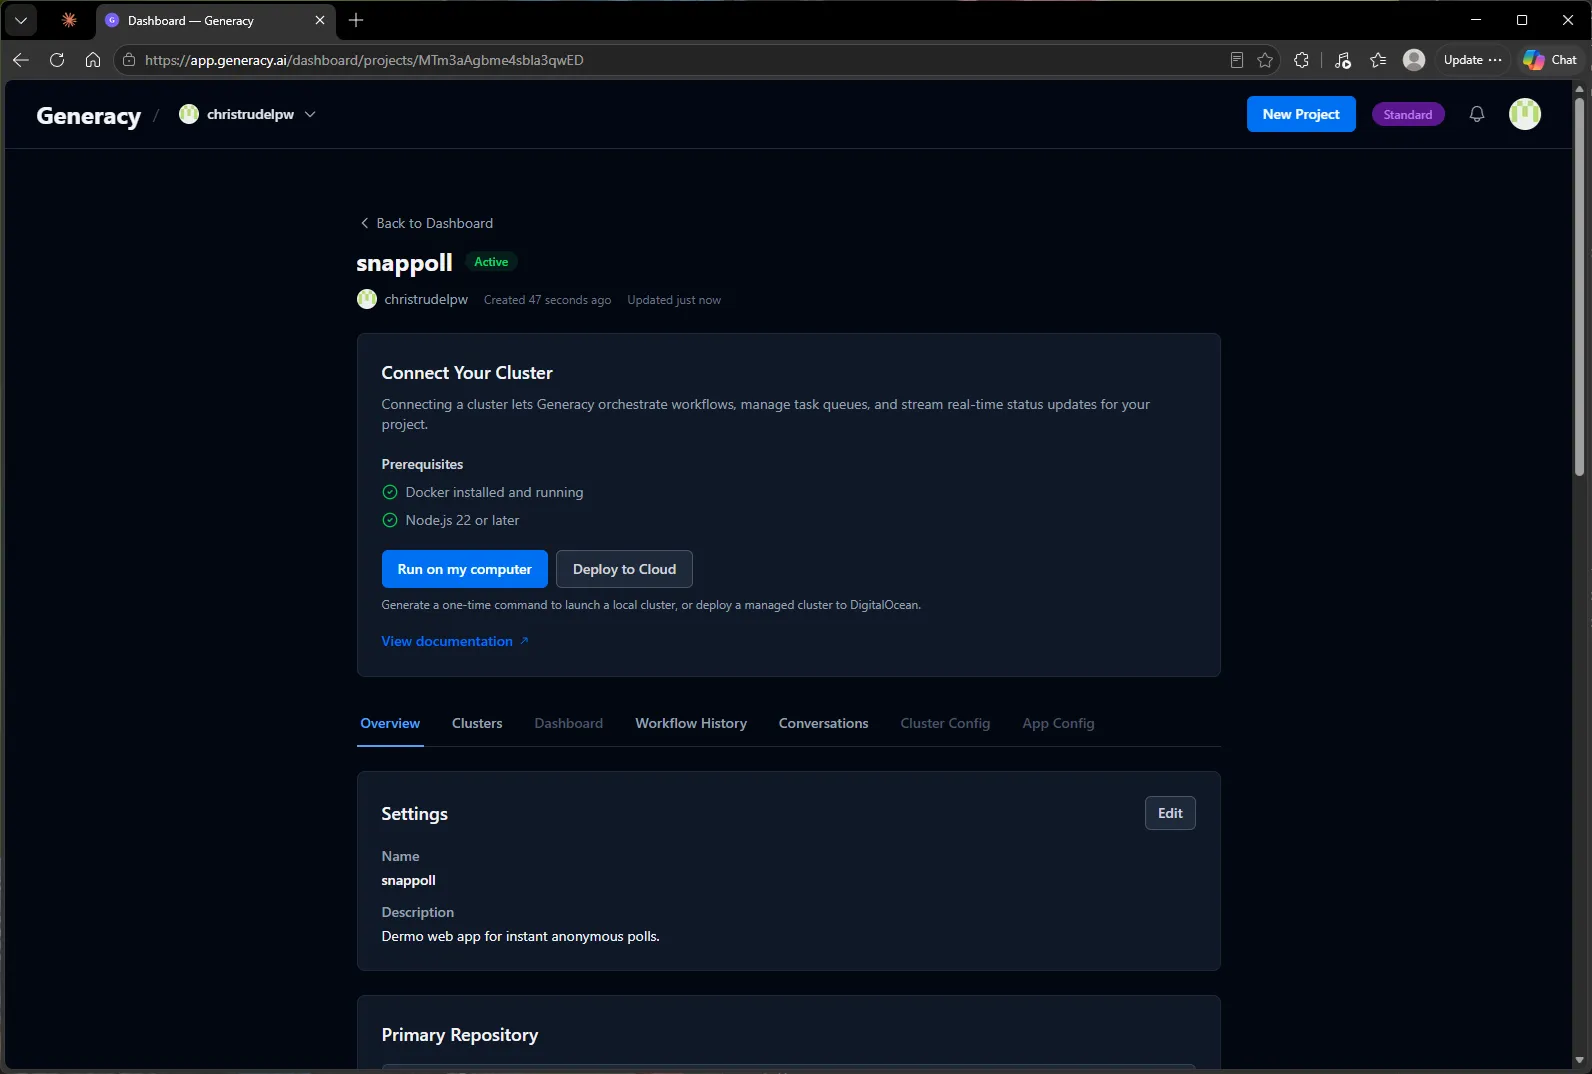
Task: Open browser profile avatar
Action: click(1414, 60)
